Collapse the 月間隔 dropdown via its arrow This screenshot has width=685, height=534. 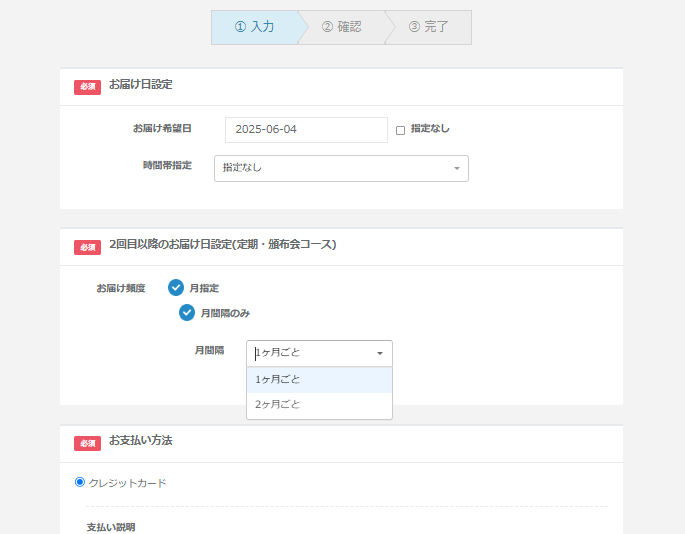(380, 353)
